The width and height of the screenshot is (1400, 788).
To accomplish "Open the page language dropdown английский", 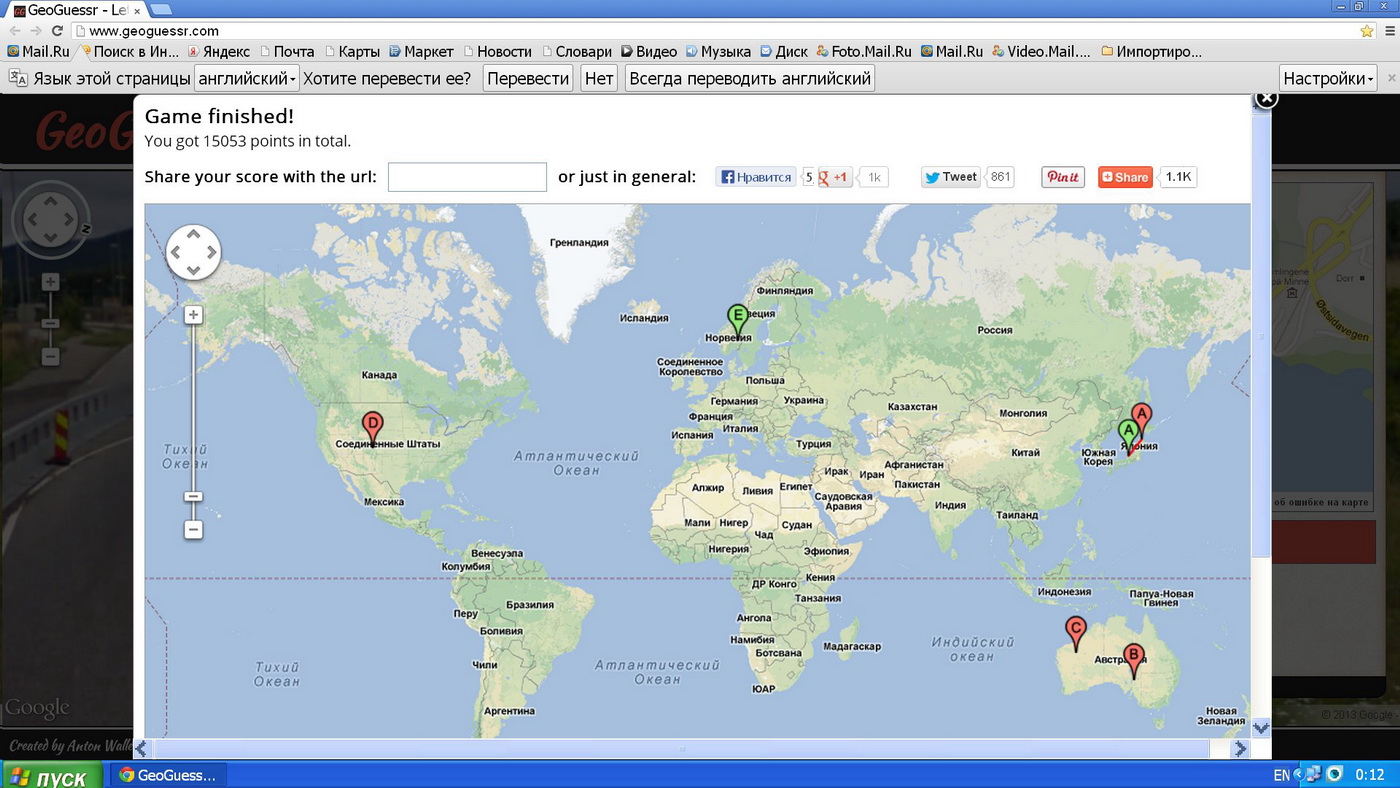I will pyautogui.click(x=247, y=78).
